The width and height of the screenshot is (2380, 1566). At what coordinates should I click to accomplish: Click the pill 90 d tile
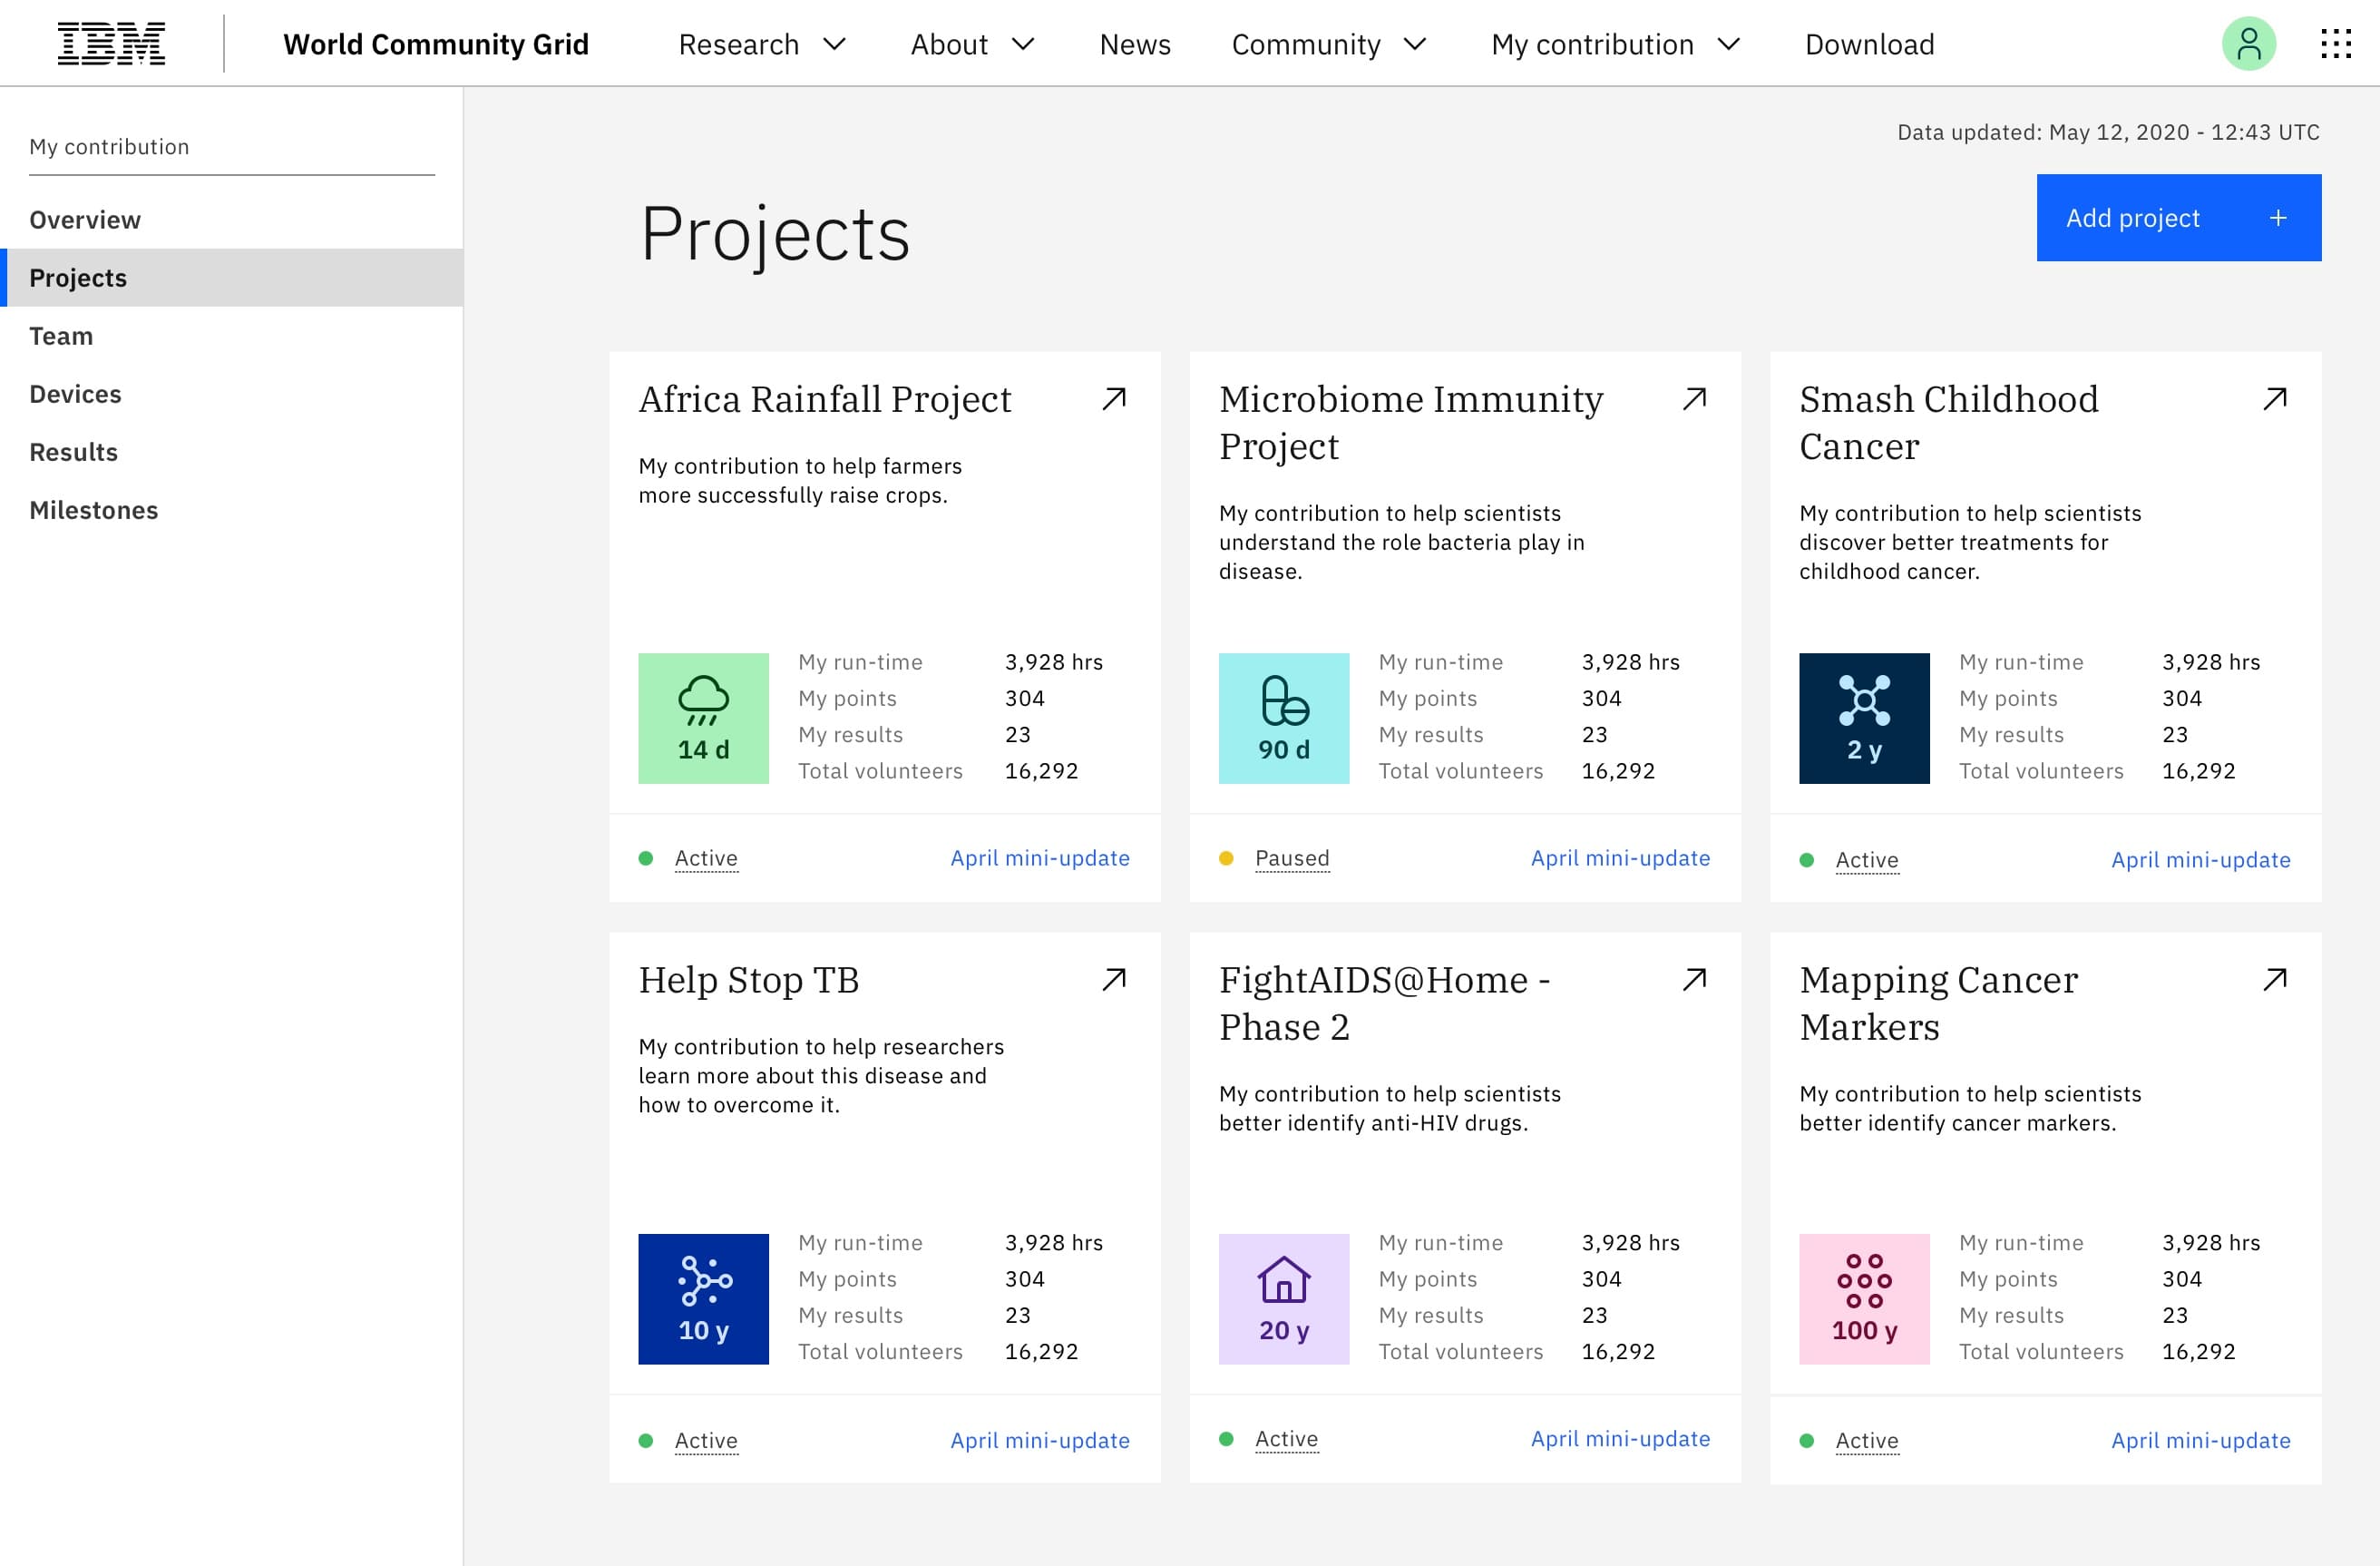pyautogui.click(x=1283, y=718)
